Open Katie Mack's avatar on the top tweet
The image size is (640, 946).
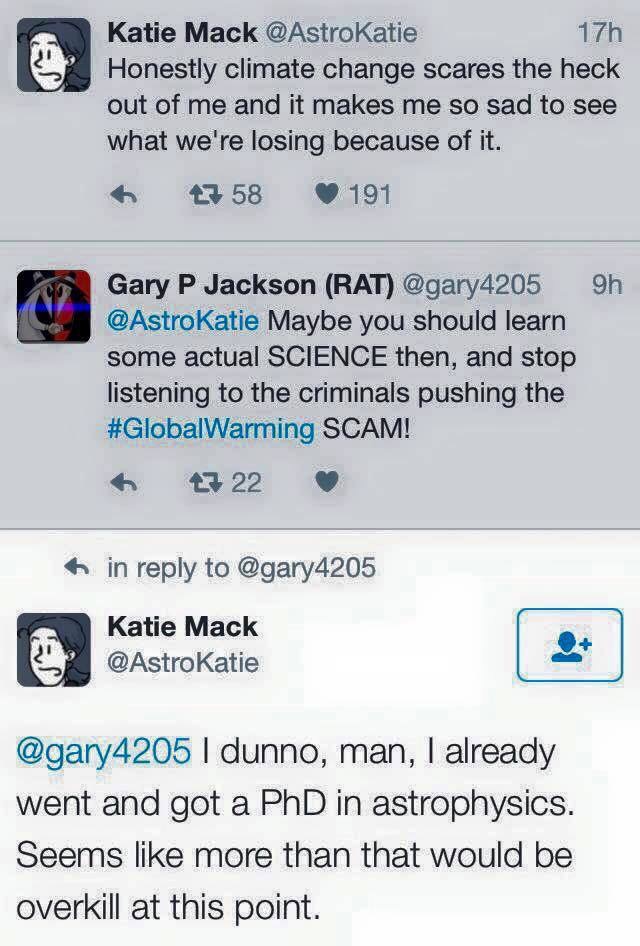(54, 56)
